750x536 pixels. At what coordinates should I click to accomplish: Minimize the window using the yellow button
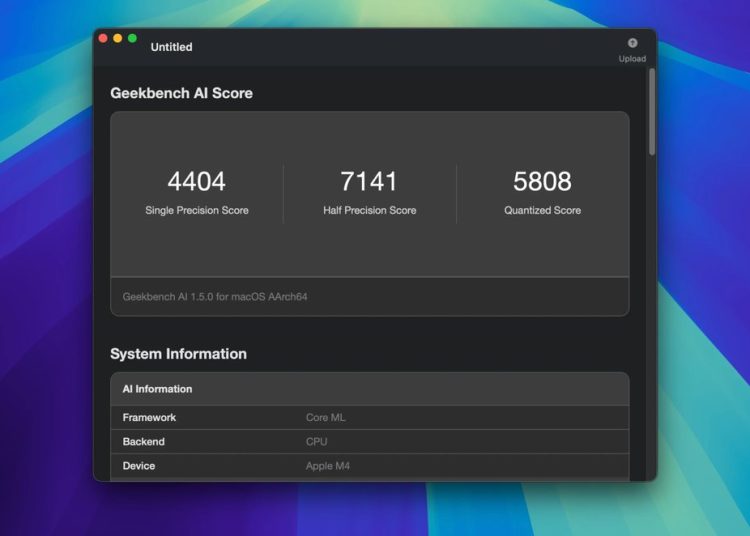tap(117, 38)
